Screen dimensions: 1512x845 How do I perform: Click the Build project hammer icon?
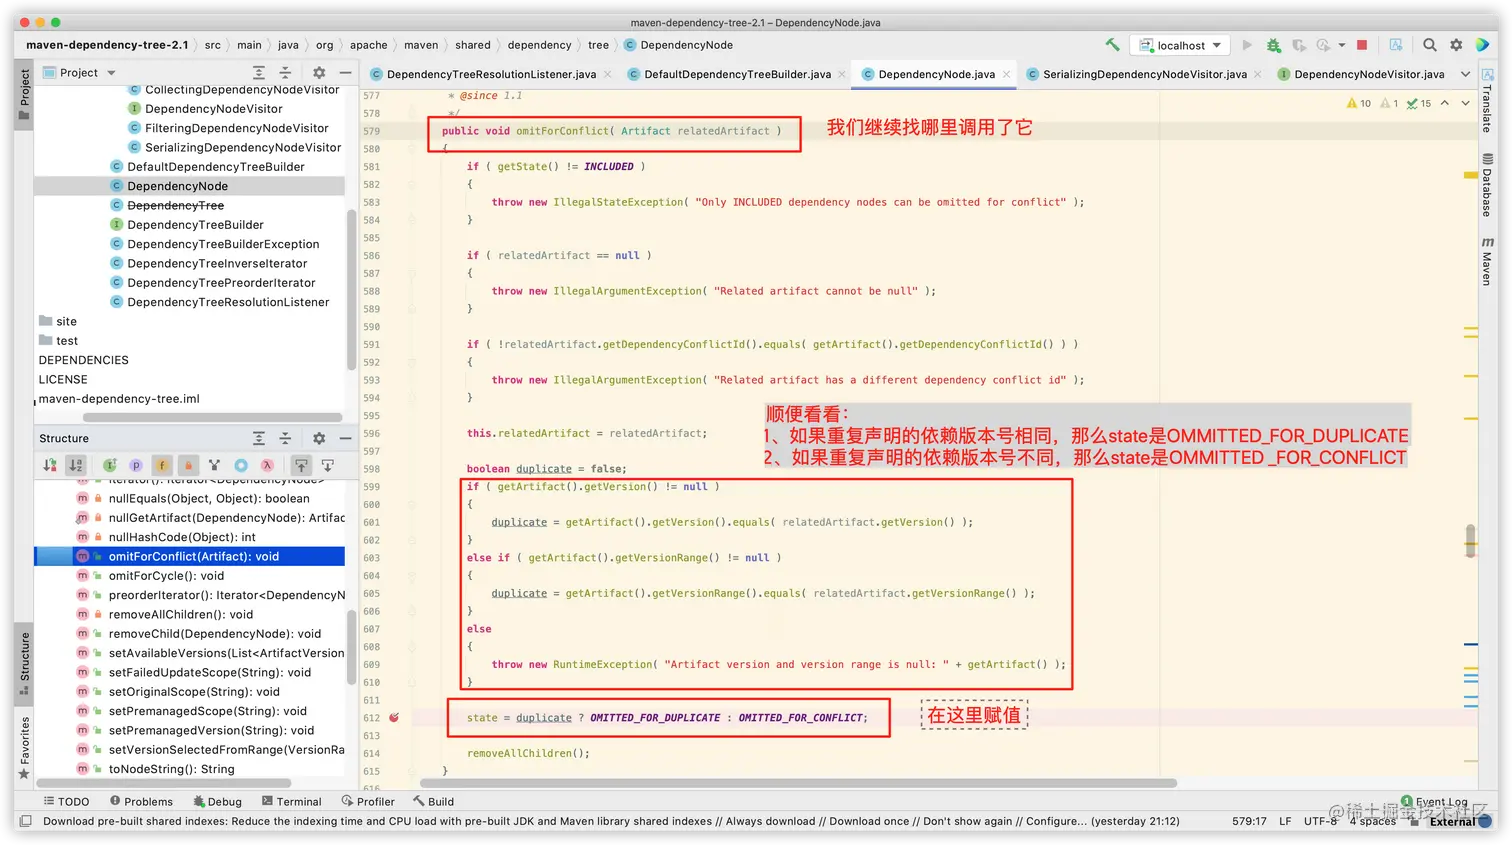pos(1112,45)
